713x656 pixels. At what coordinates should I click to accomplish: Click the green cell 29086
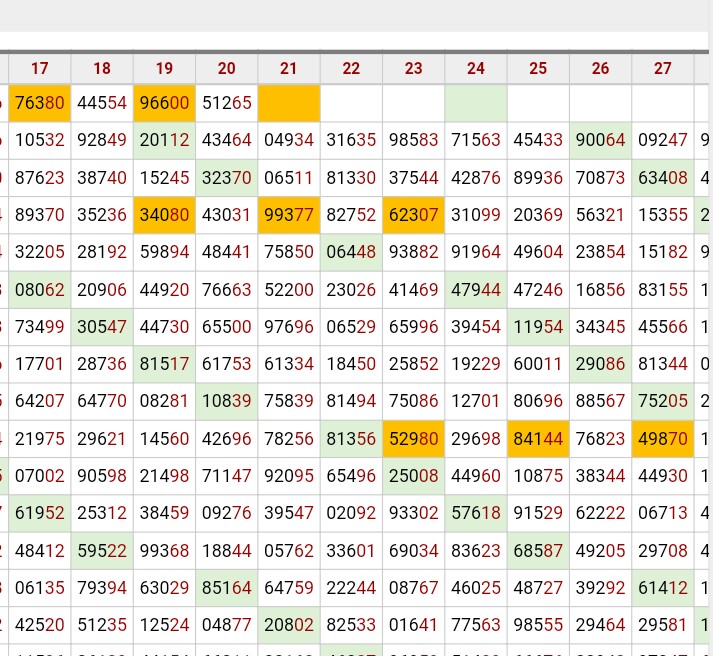click(600, 364)
